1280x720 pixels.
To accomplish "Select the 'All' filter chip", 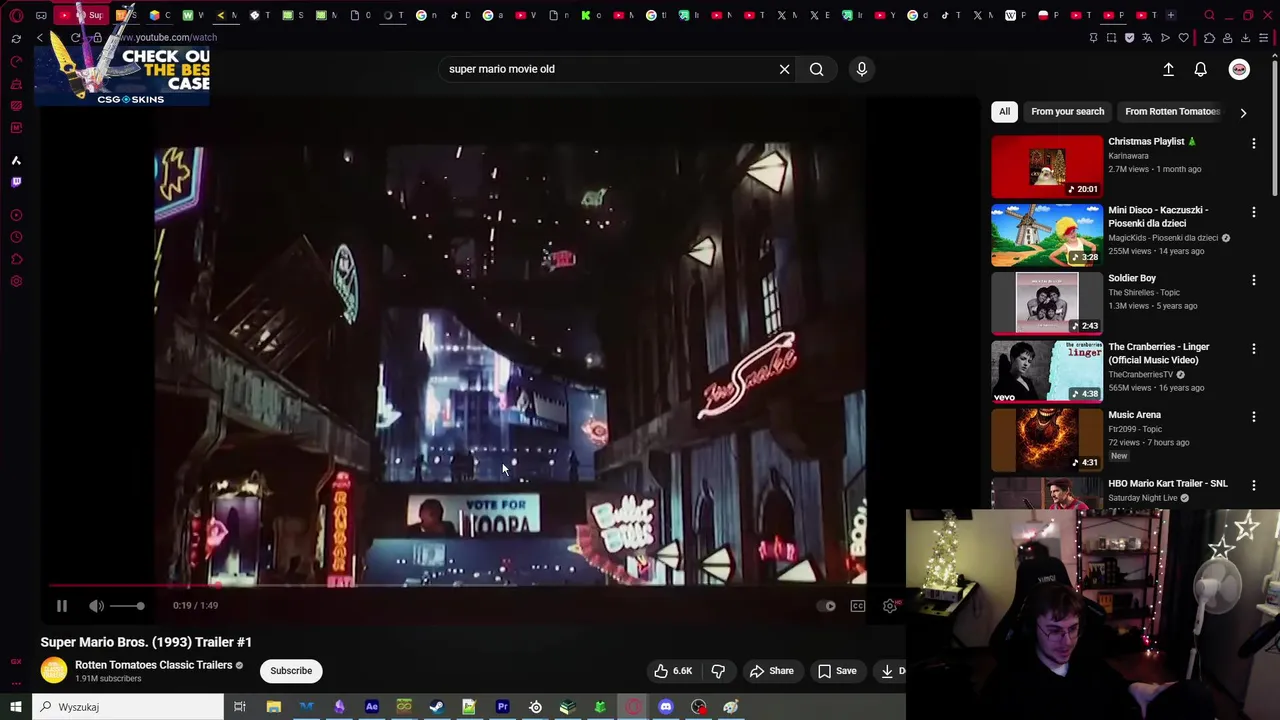I will click(x=1004, y=111).
